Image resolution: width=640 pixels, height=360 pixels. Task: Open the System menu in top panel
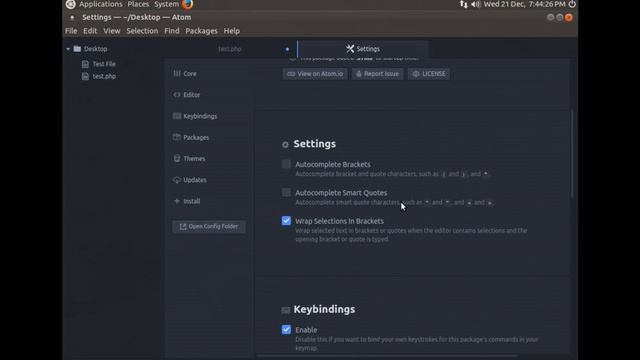pyautogui.click(x=167, y=4)
